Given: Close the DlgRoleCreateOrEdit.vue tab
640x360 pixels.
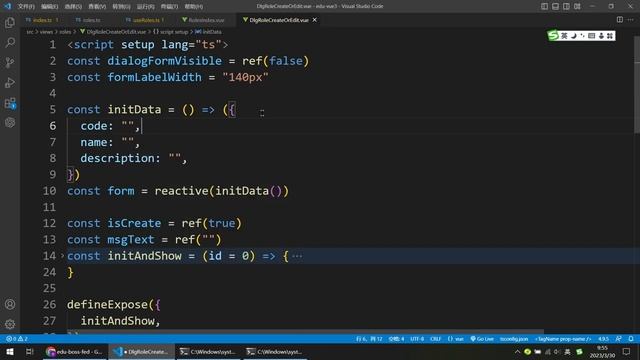Looking at the screenshot, I should click(x=315, y=20).
